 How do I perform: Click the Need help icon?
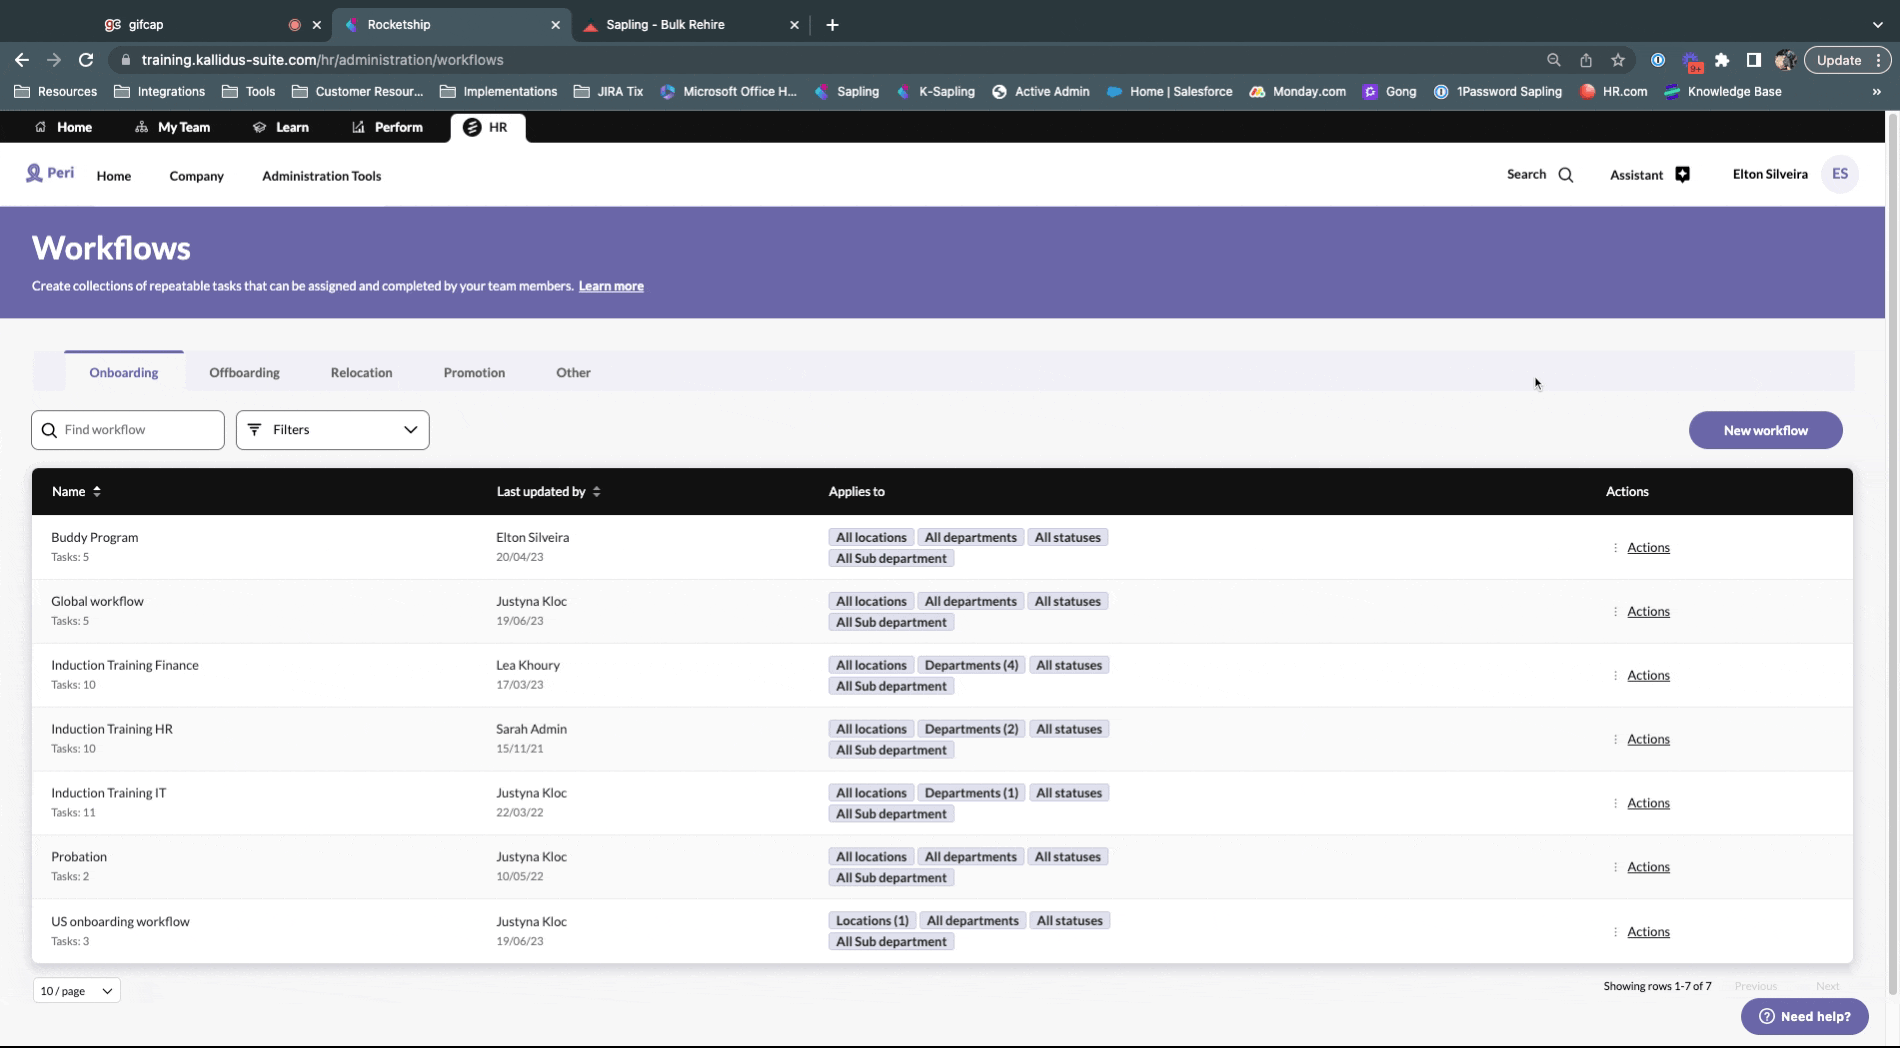tap(1765, 1016)
